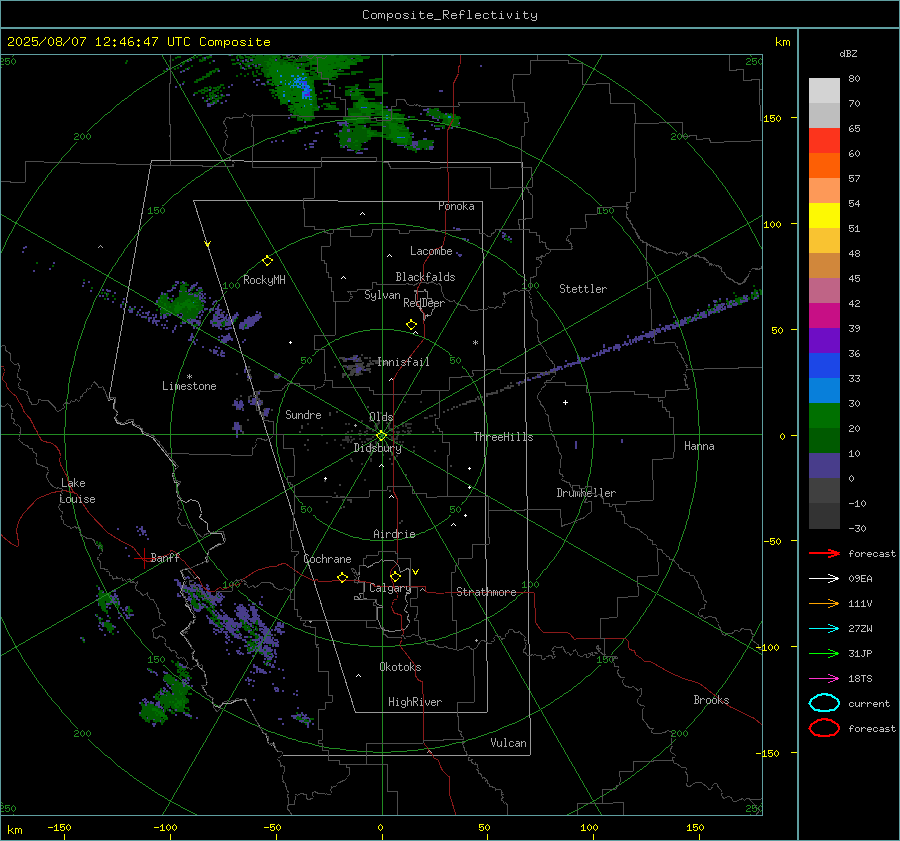Screen dimensions: 900x841
Task: Click the Lake Louise label
Action: [77, 491]
